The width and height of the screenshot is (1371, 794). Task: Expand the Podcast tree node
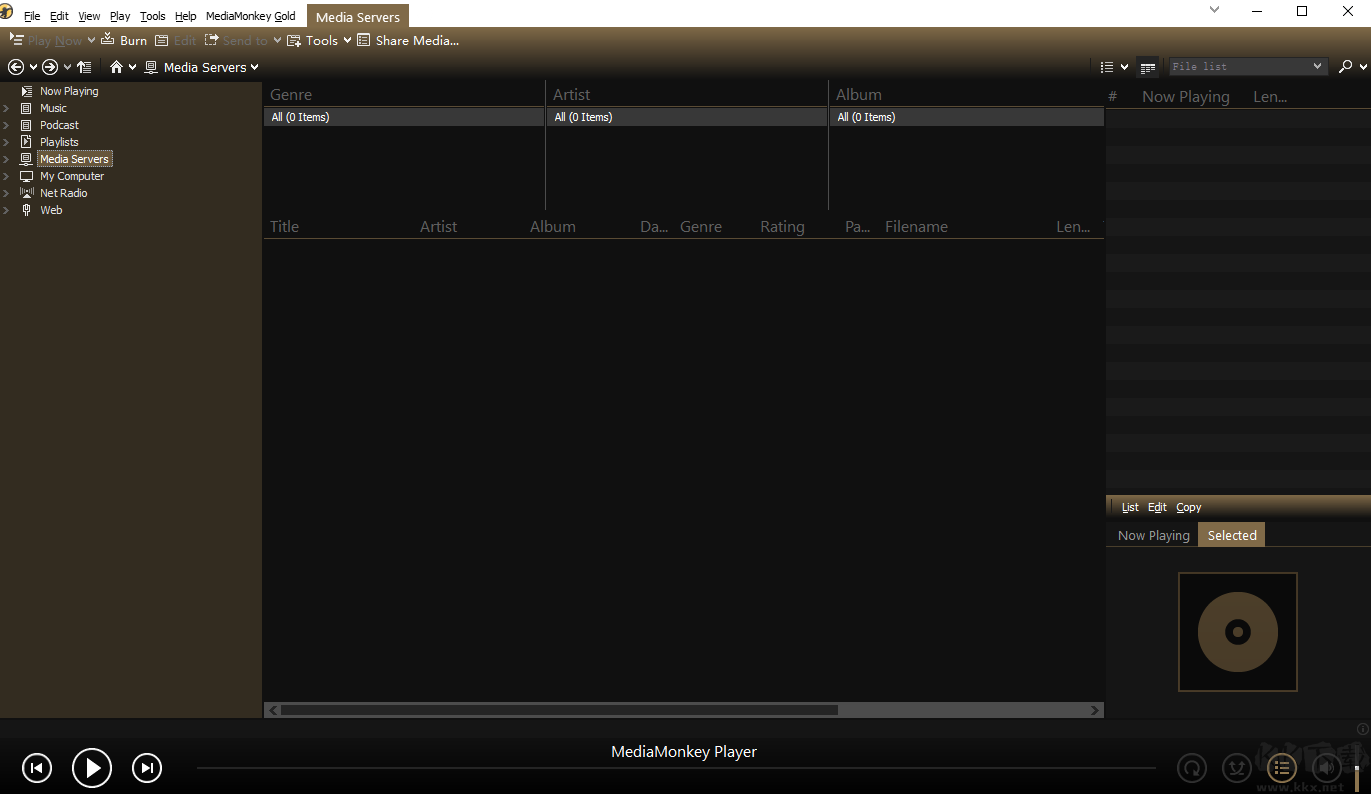point(6,125)
